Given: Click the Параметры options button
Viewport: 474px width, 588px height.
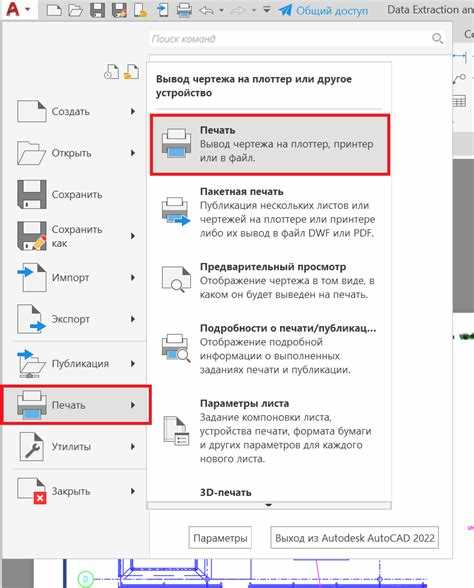Looking at the screenshot, I should coord(220,538).
